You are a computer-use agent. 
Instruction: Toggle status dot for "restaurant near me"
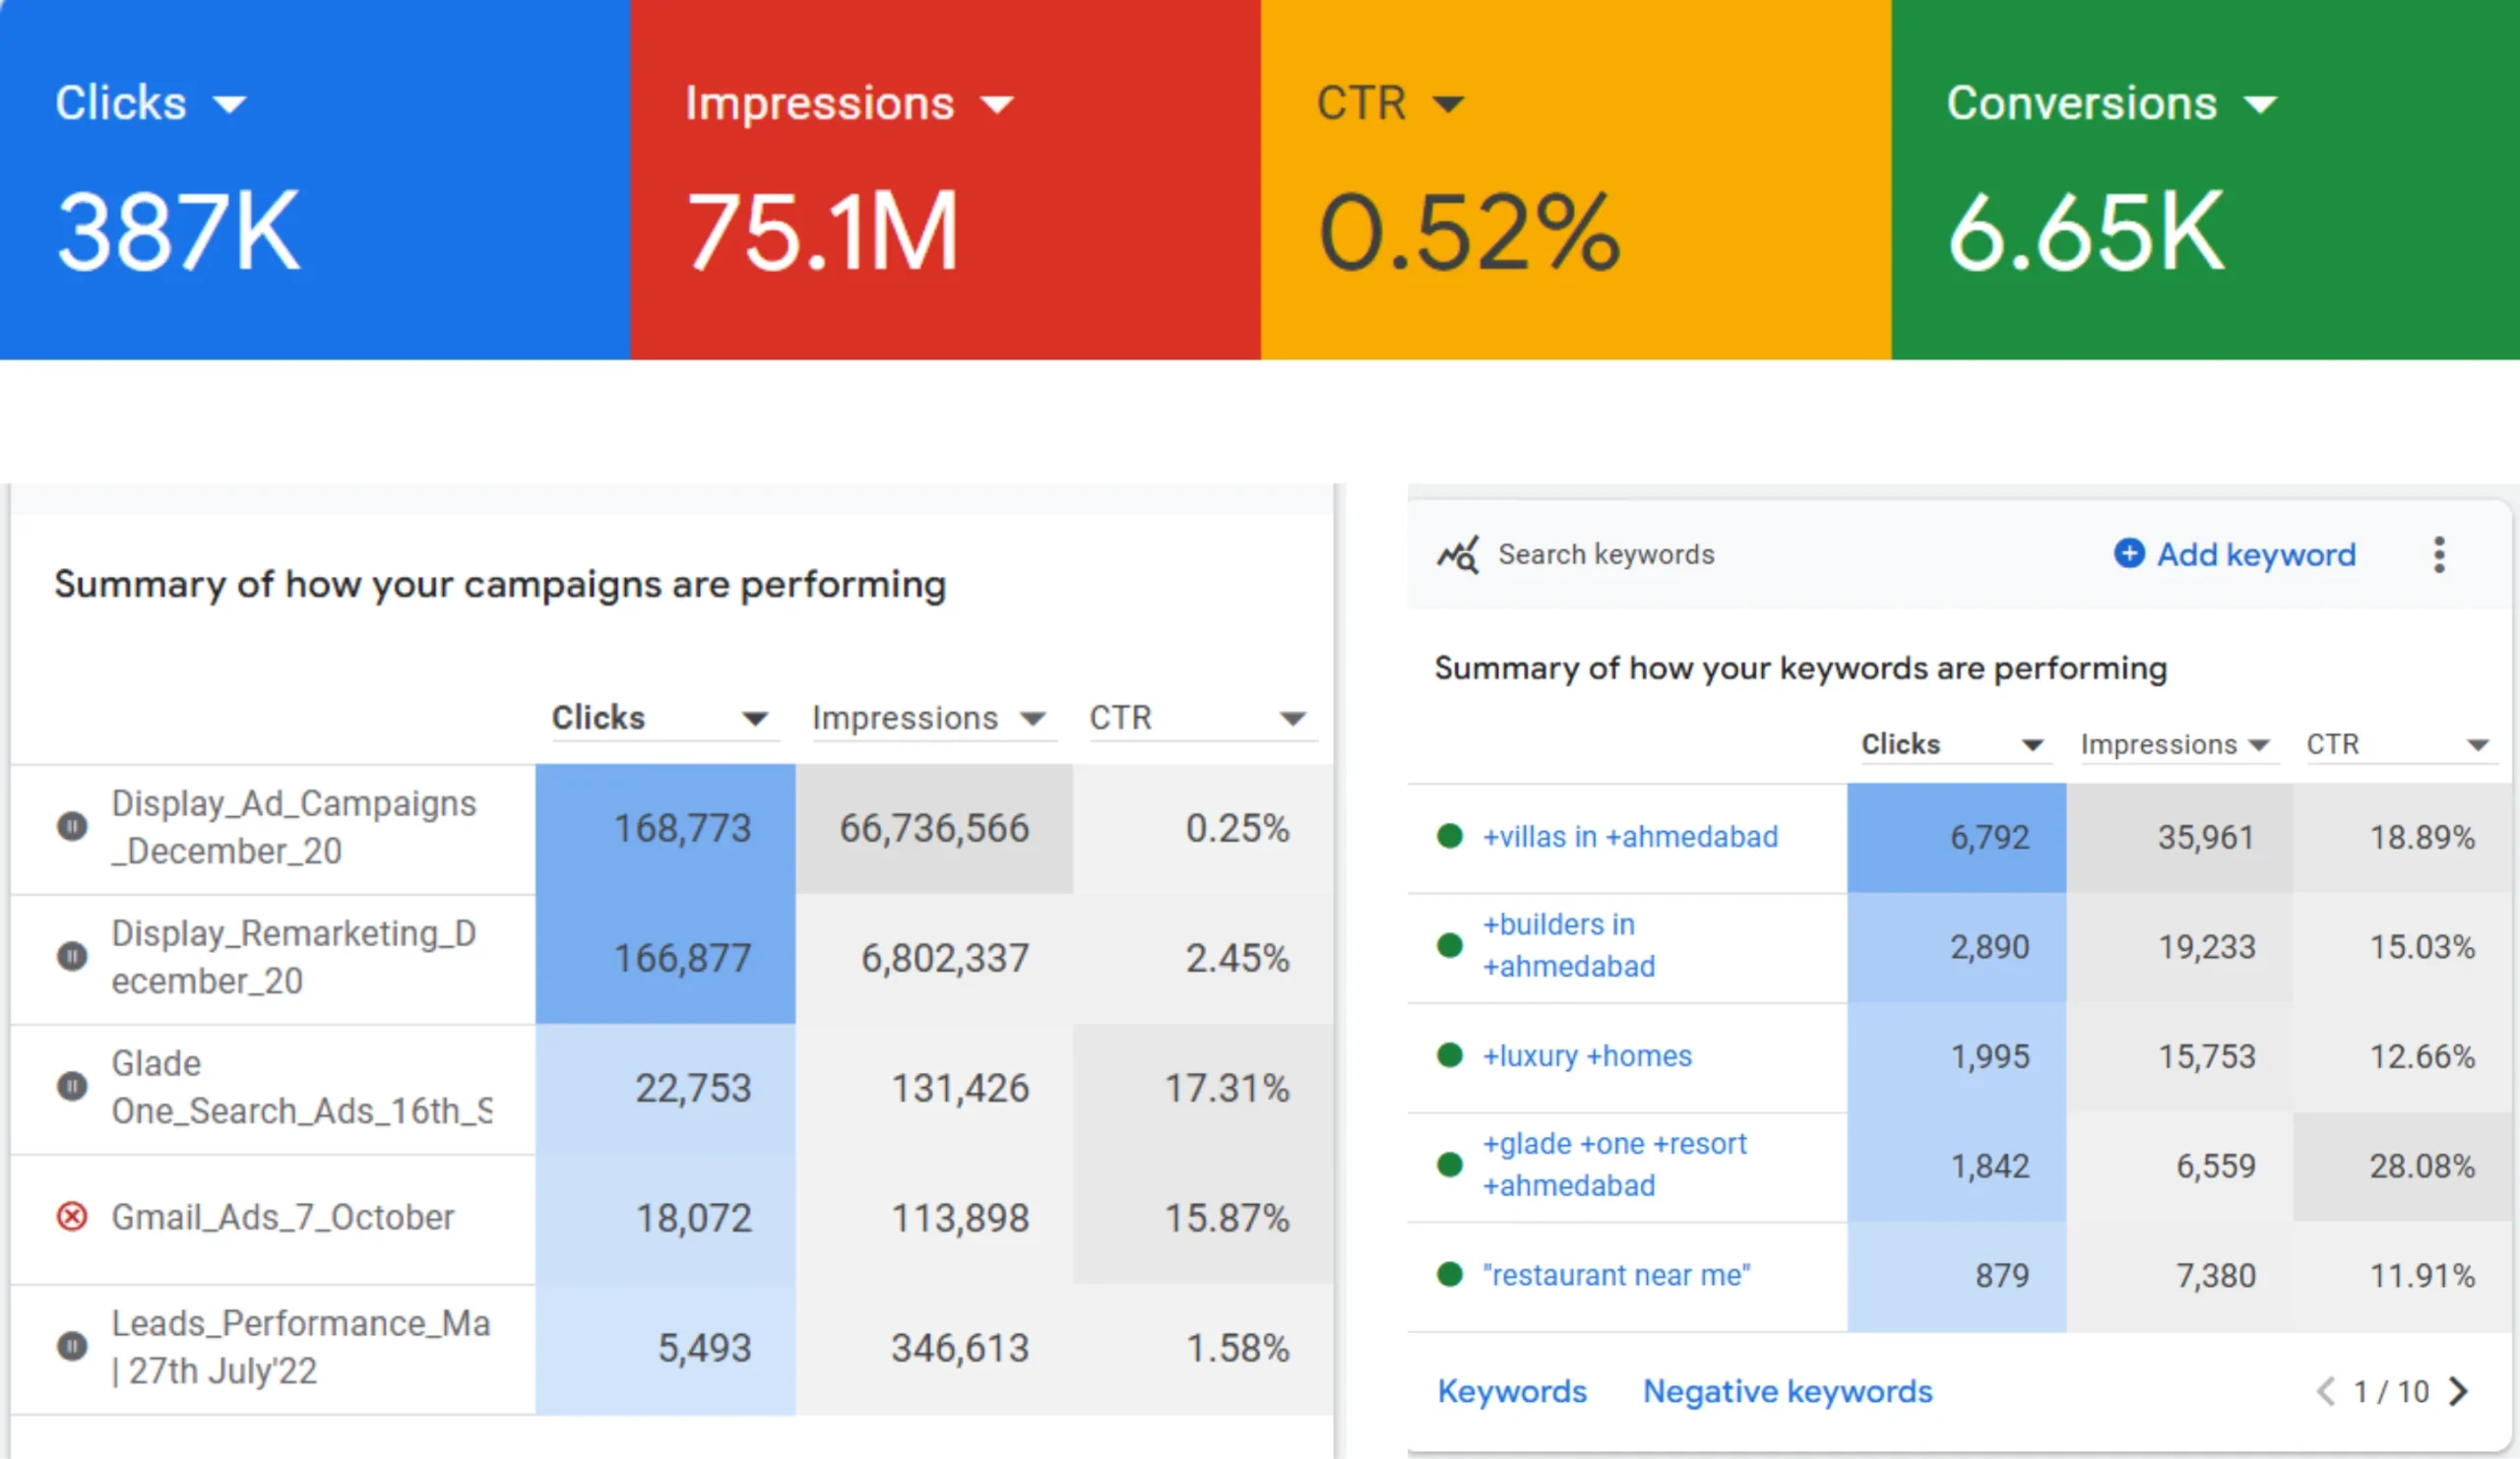click(x=1450, y=1274)
